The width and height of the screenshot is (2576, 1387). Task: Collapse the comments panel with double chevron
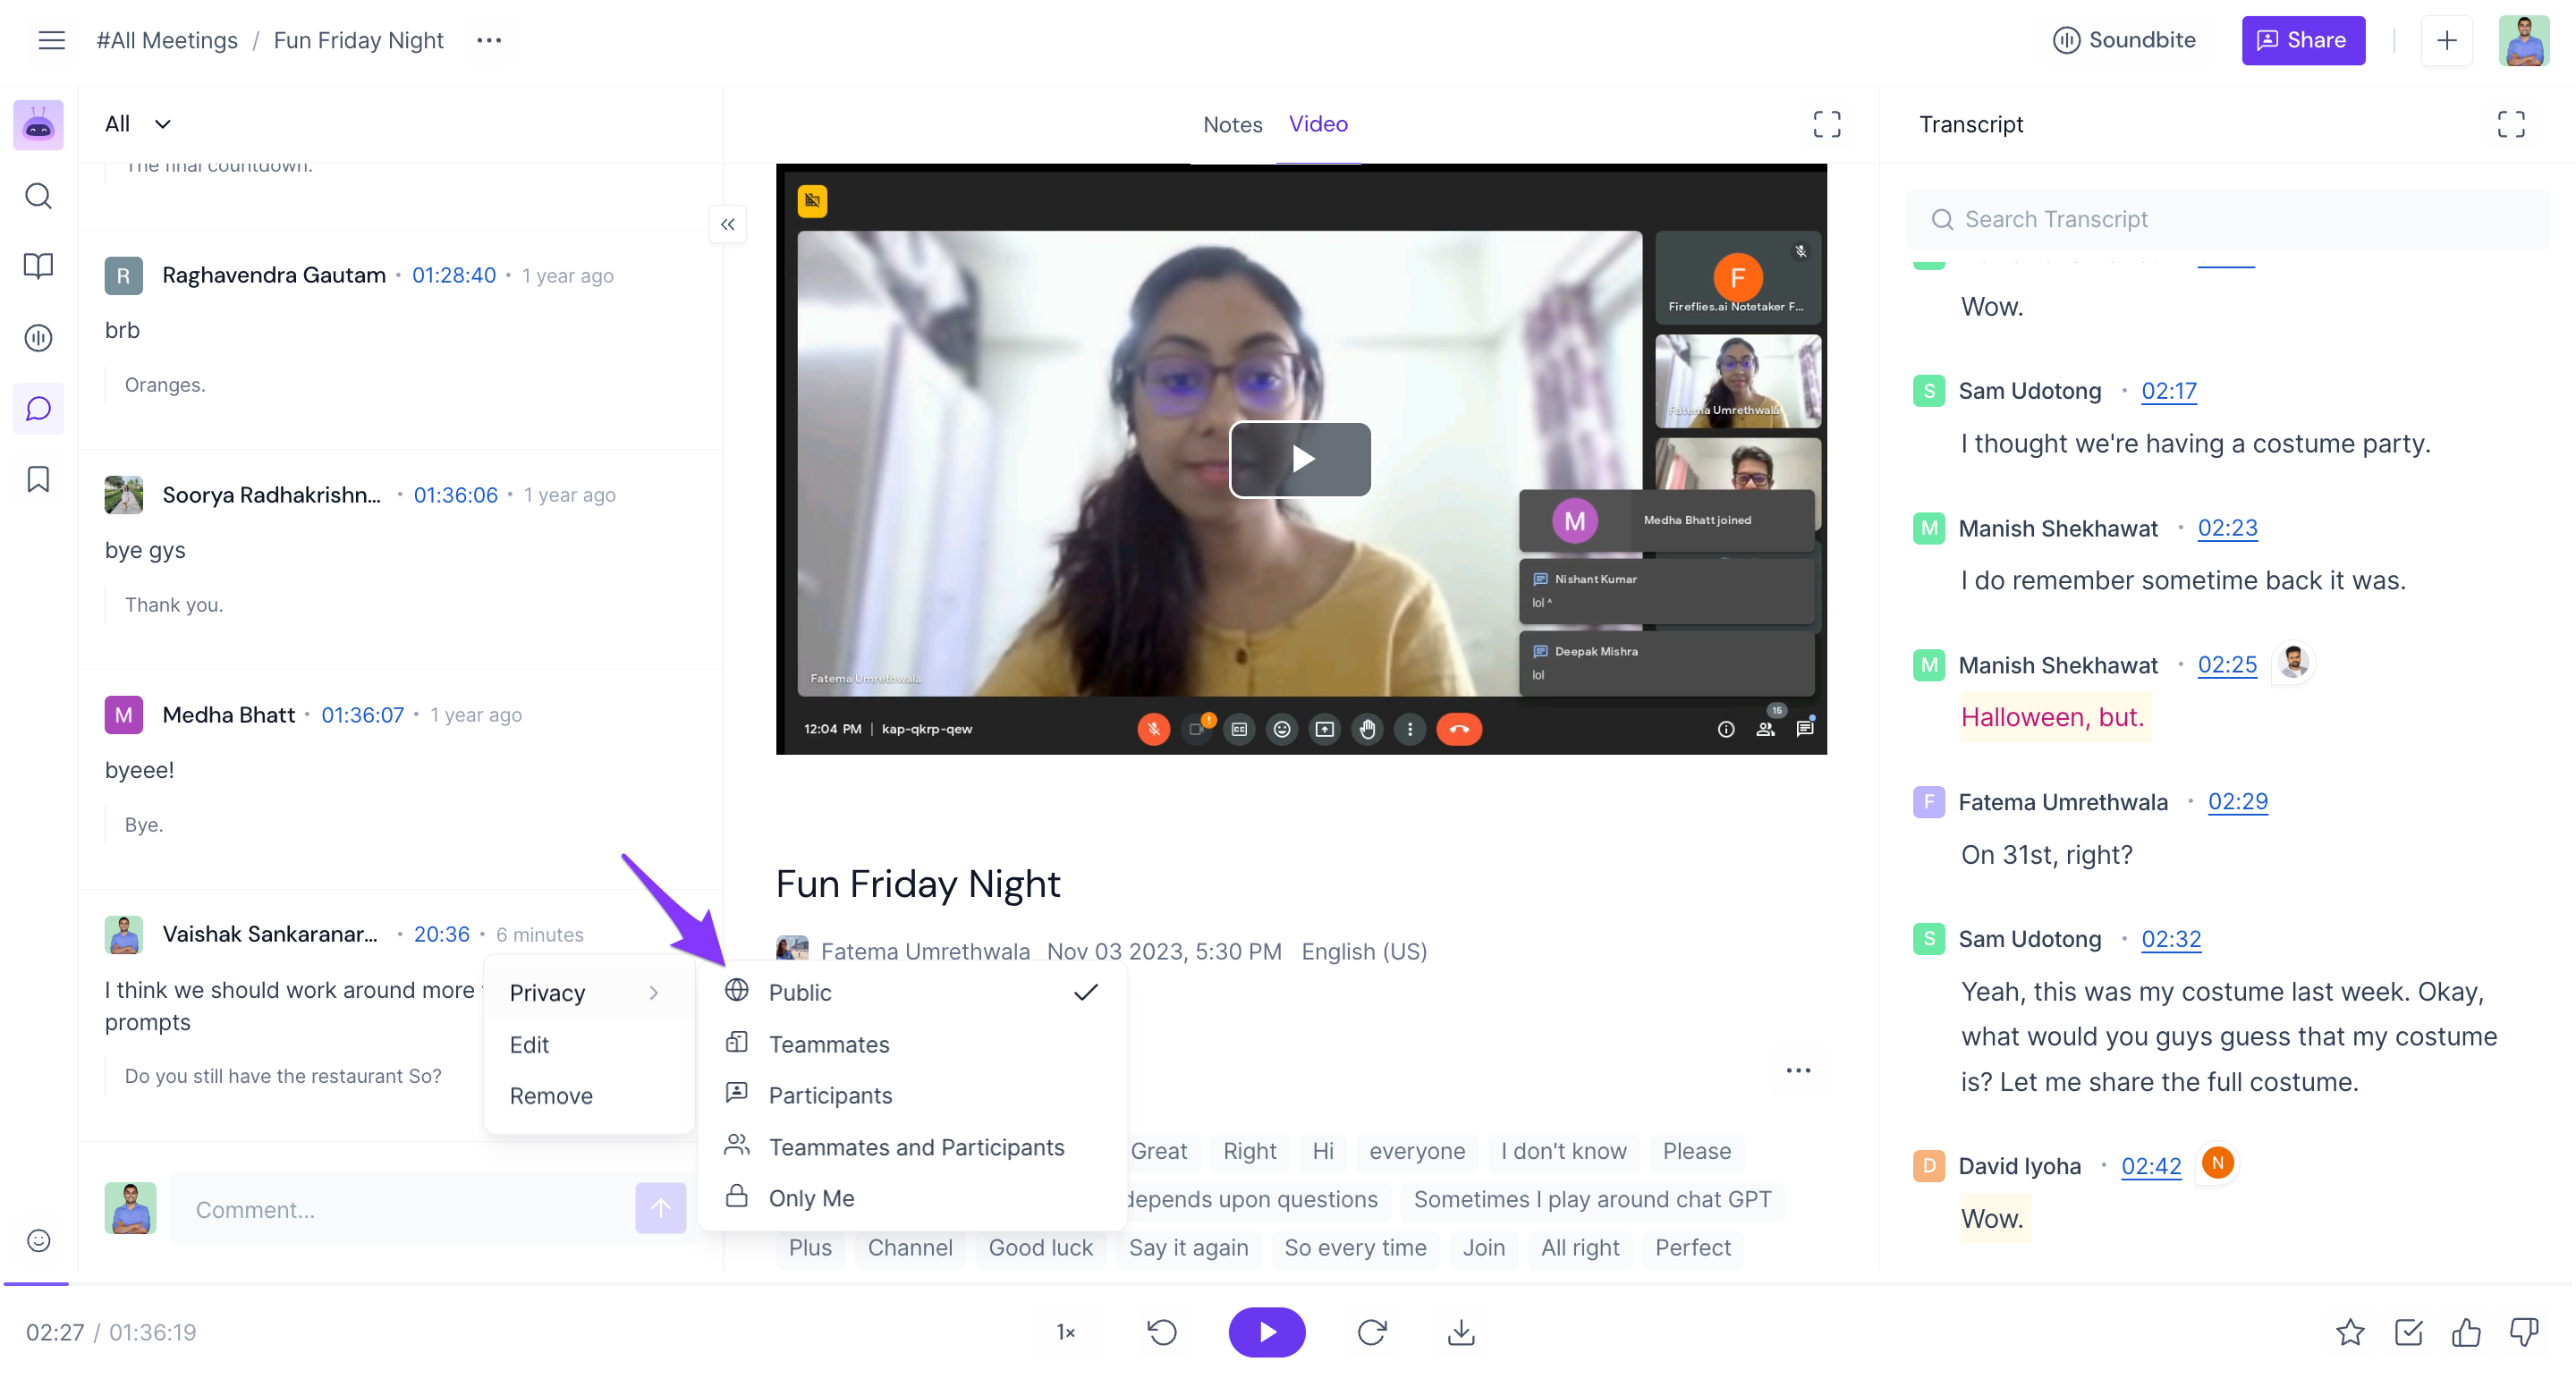[727, 224]
